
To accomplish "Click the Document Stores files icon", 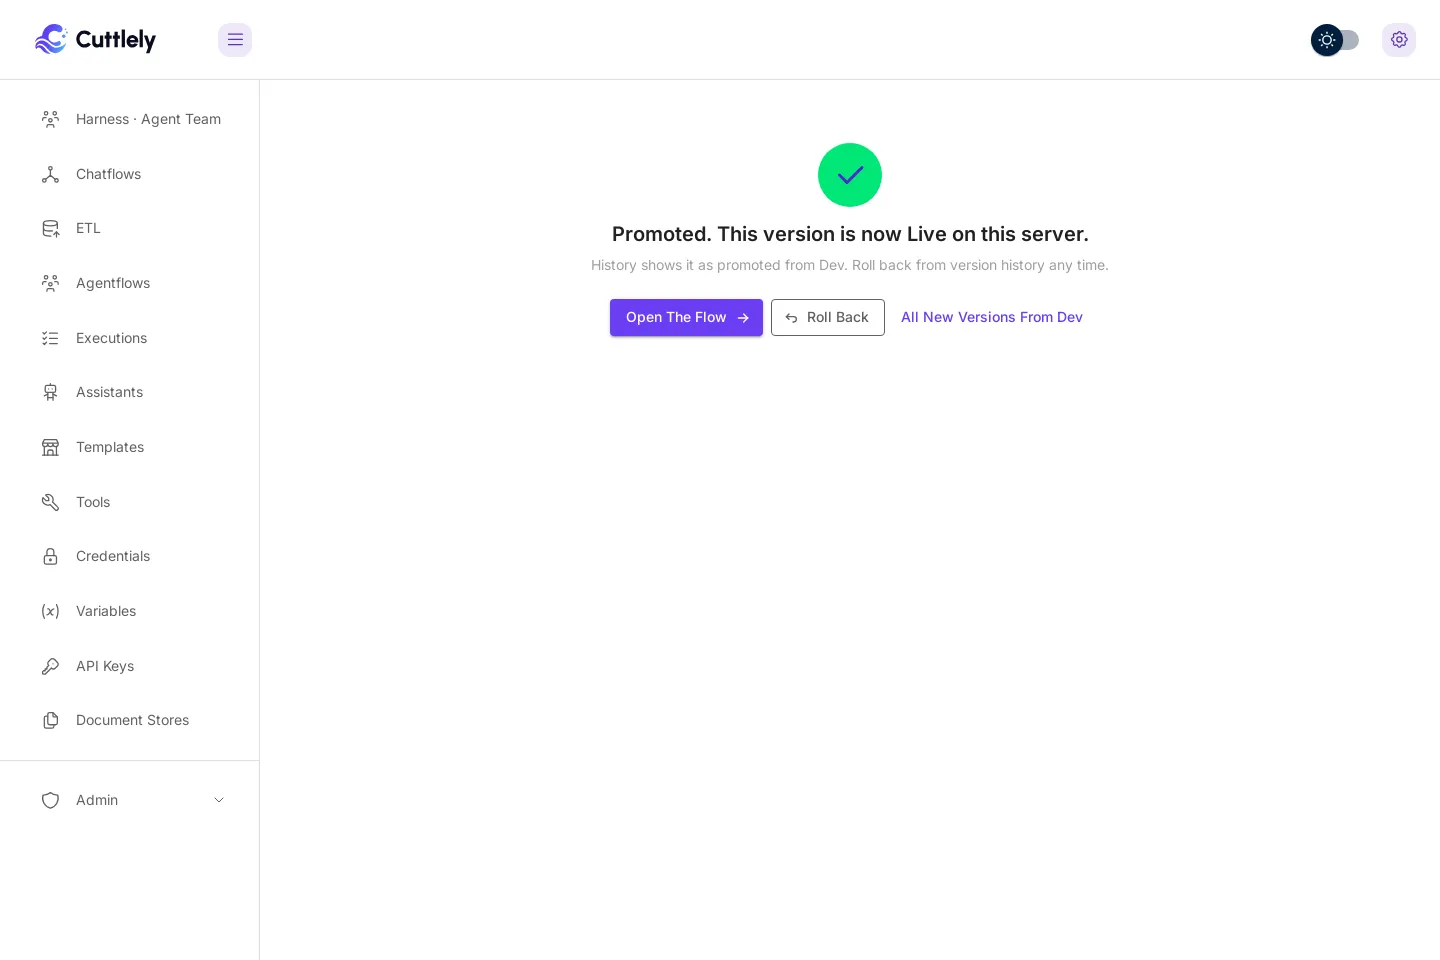I will click(50, 720).
